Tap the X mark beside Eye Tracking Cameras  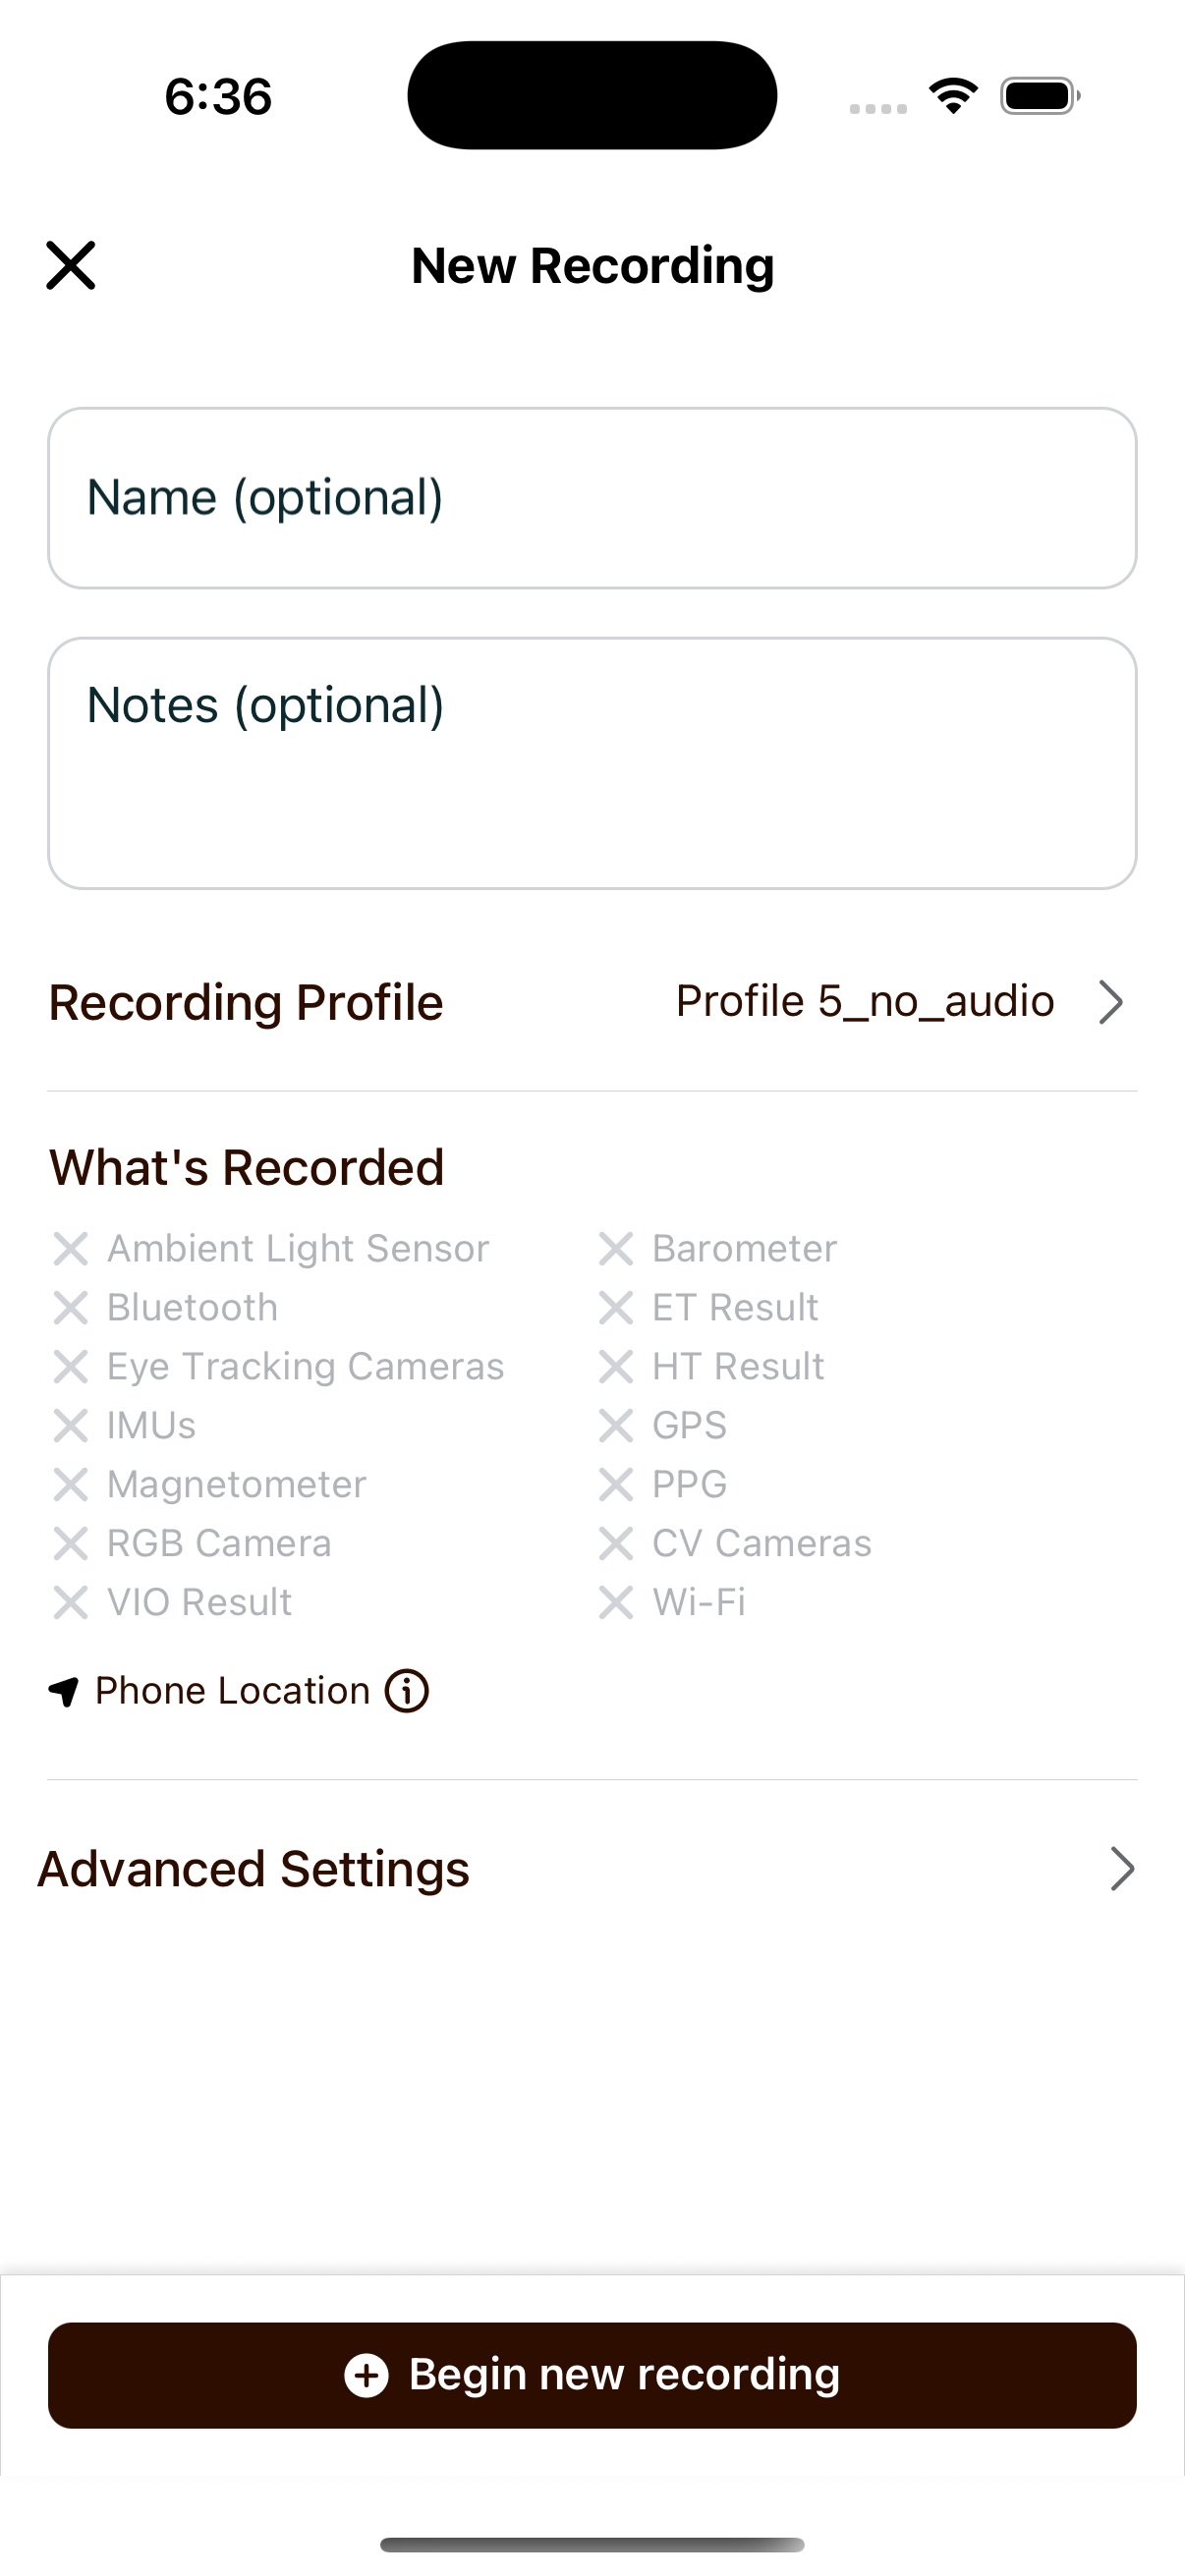point(70,1366)
